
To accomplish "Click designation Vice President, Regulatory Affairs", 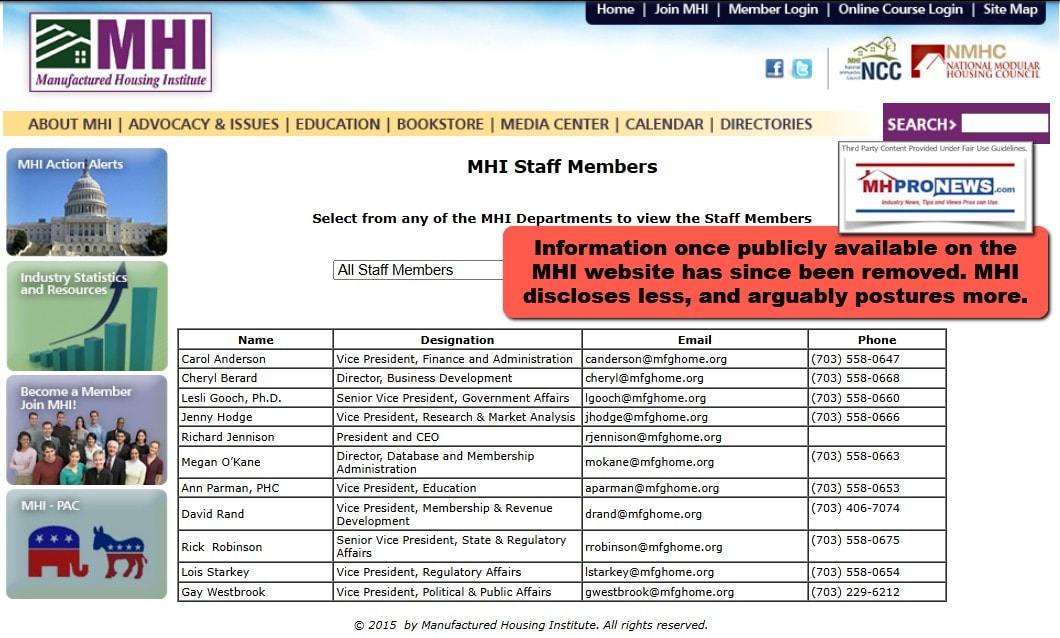I will point(429,572).
